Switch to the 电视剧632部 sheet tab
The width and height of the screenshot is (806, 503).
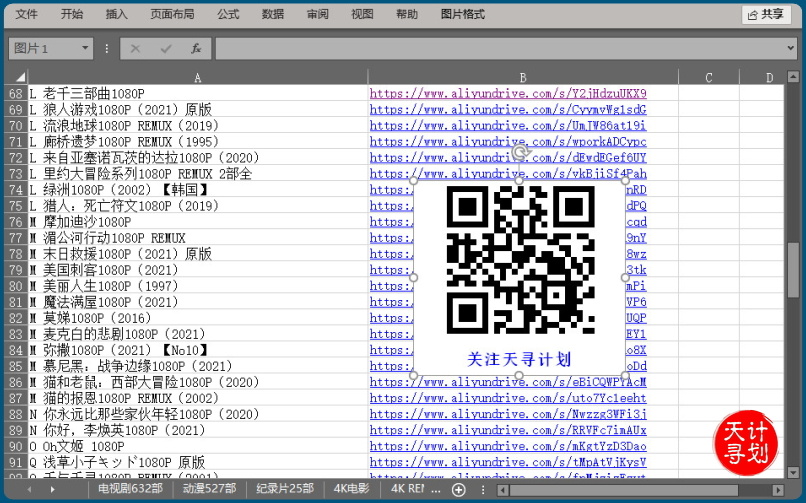130,490
